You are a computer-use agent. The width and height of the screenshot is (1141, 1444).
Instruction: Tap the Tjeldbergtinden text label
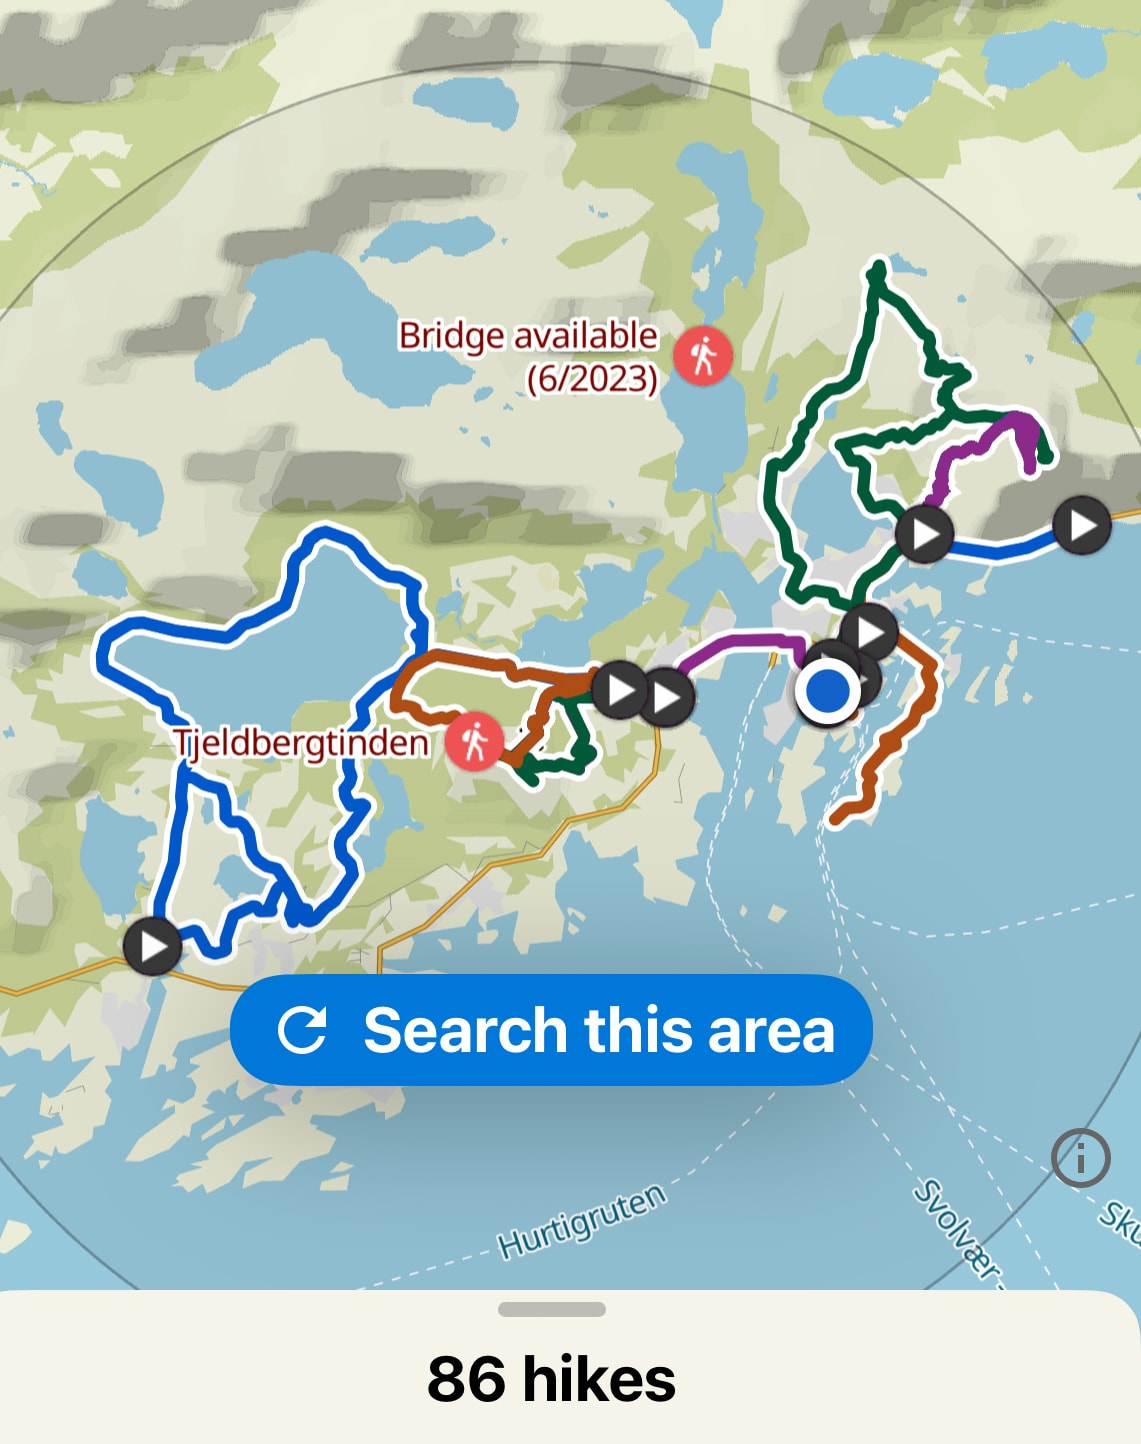point(300,743)
